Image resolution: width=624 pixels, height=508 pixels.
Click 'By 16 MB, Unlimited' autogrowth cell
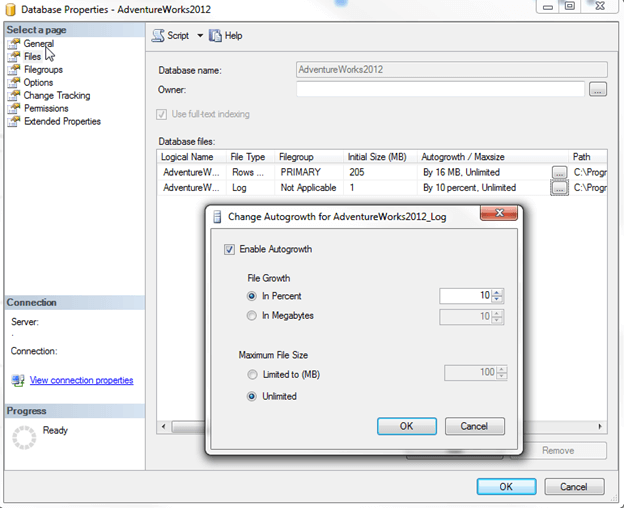(x=484, y=172)
